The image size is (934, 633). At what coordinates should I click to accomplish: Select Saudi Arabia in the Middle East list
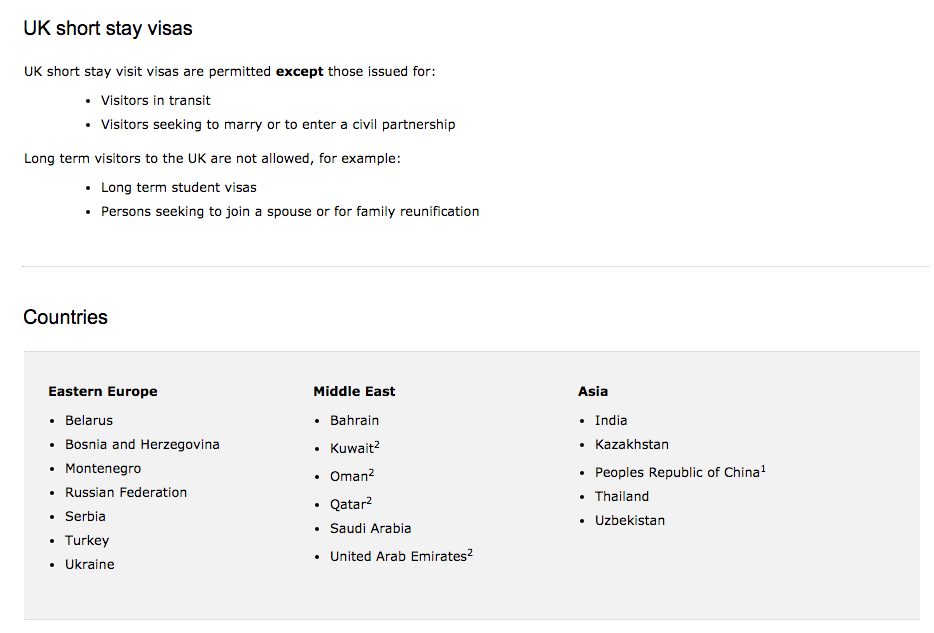point(371,529)
